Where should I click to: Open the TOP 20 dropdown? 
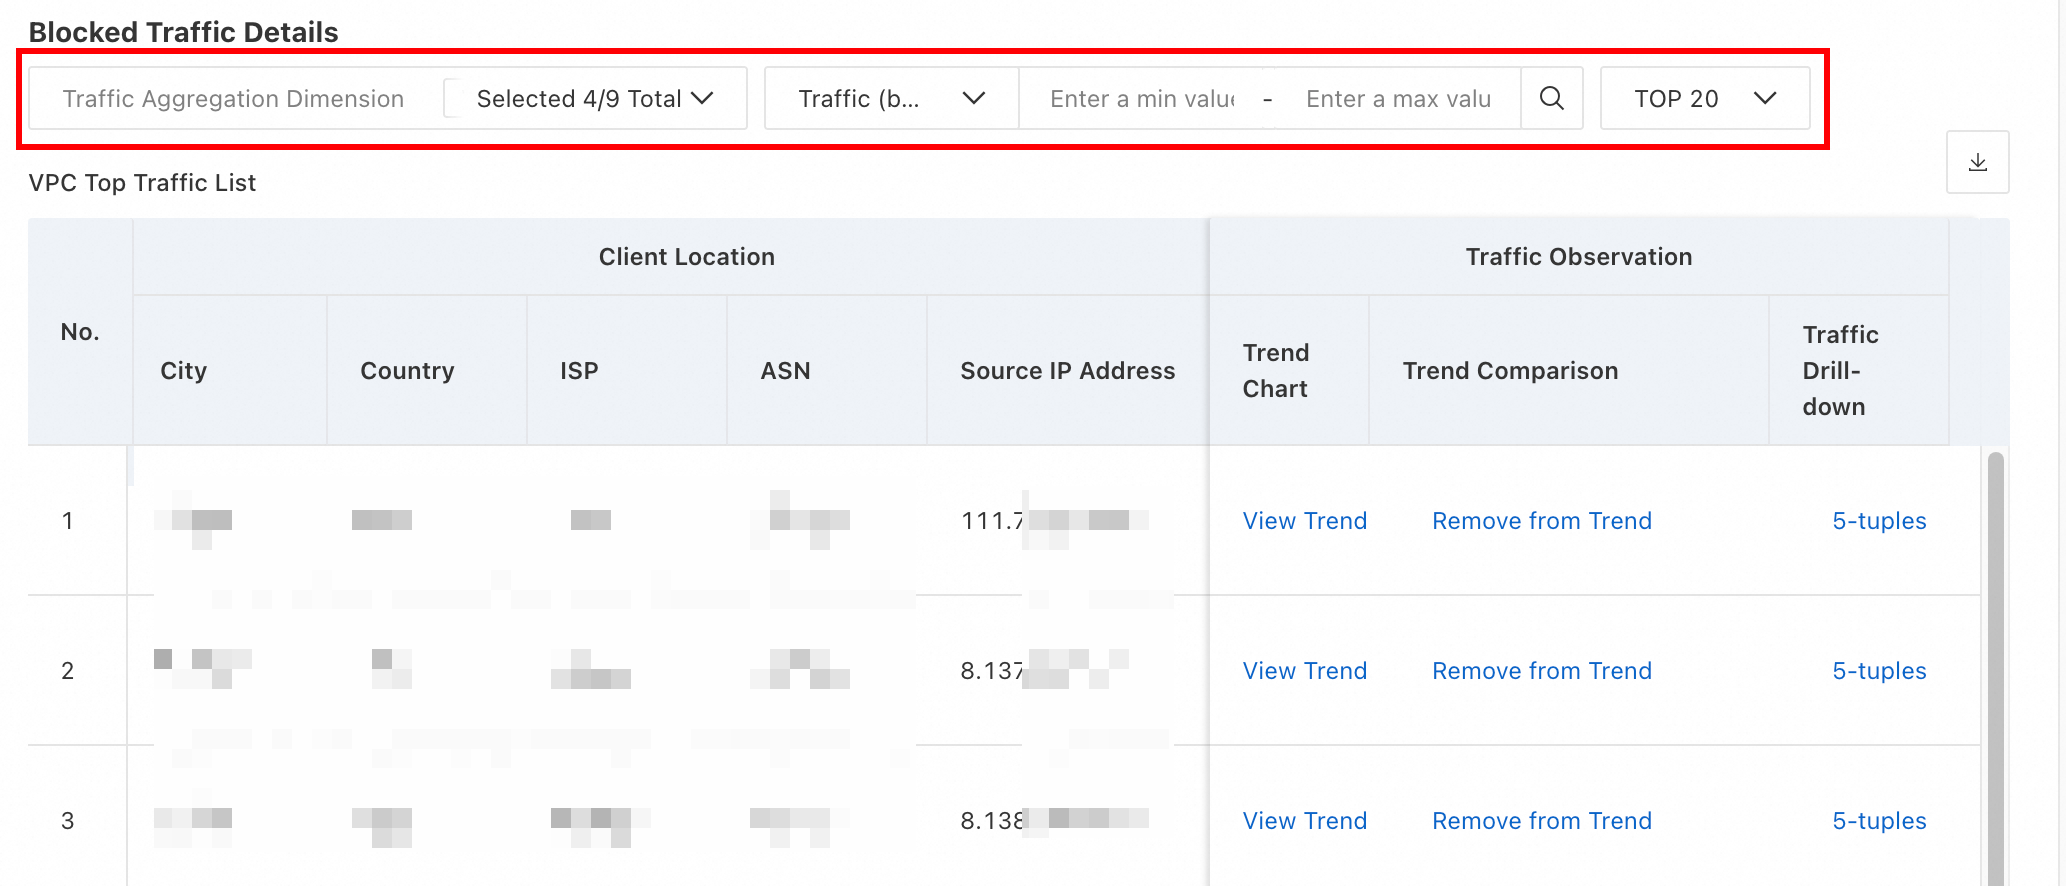(1704, 98)
